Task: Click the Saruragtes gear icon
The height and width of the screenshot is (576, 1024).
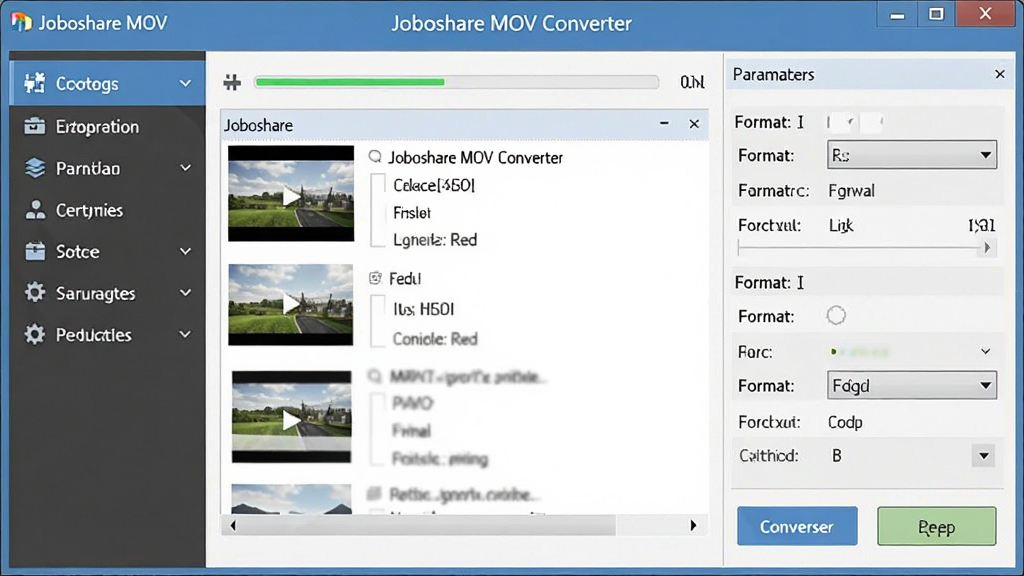Action: tap(35, 293)
